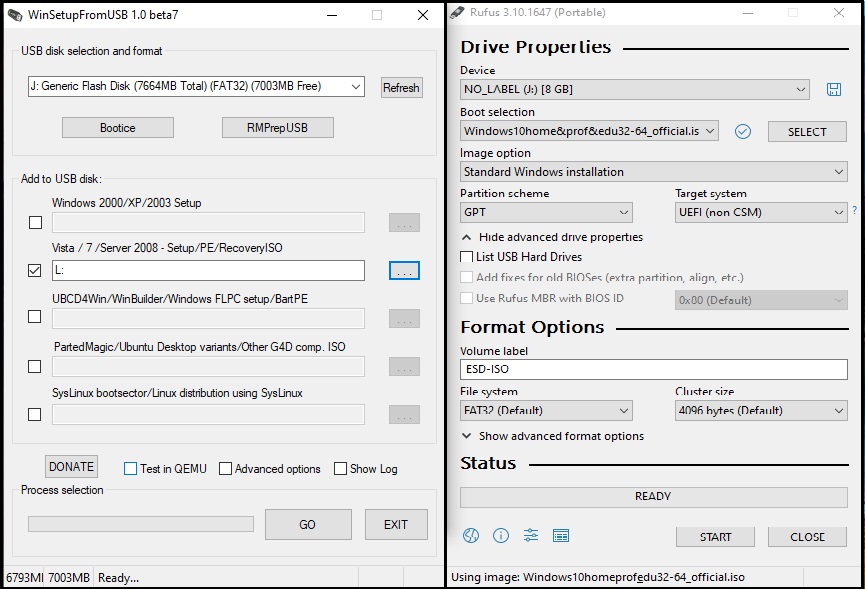Click the Volume label field

point(654,369)
